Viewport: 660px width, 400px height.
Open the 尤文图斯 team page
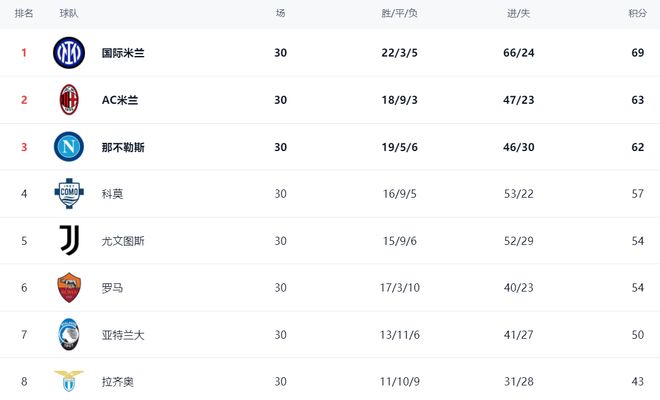(x=123, y=241)
